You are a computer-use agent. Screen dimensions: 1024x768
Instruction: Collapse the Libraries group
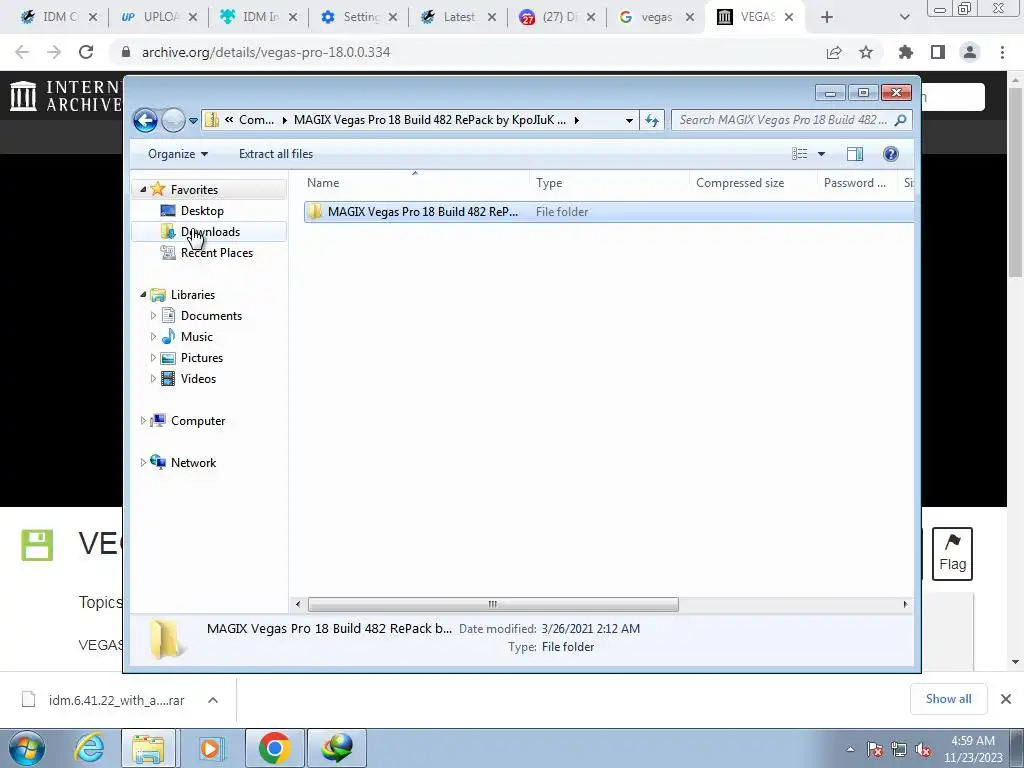point(143,295)
